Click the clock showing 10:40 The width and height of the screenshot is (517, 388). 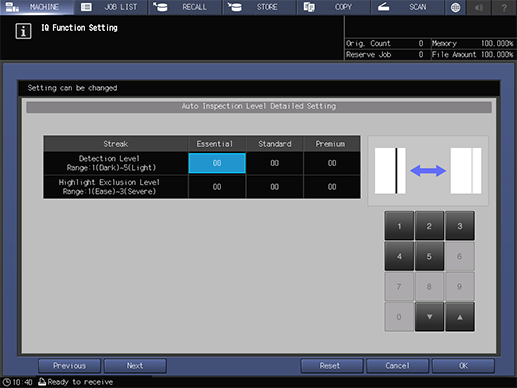17,382
